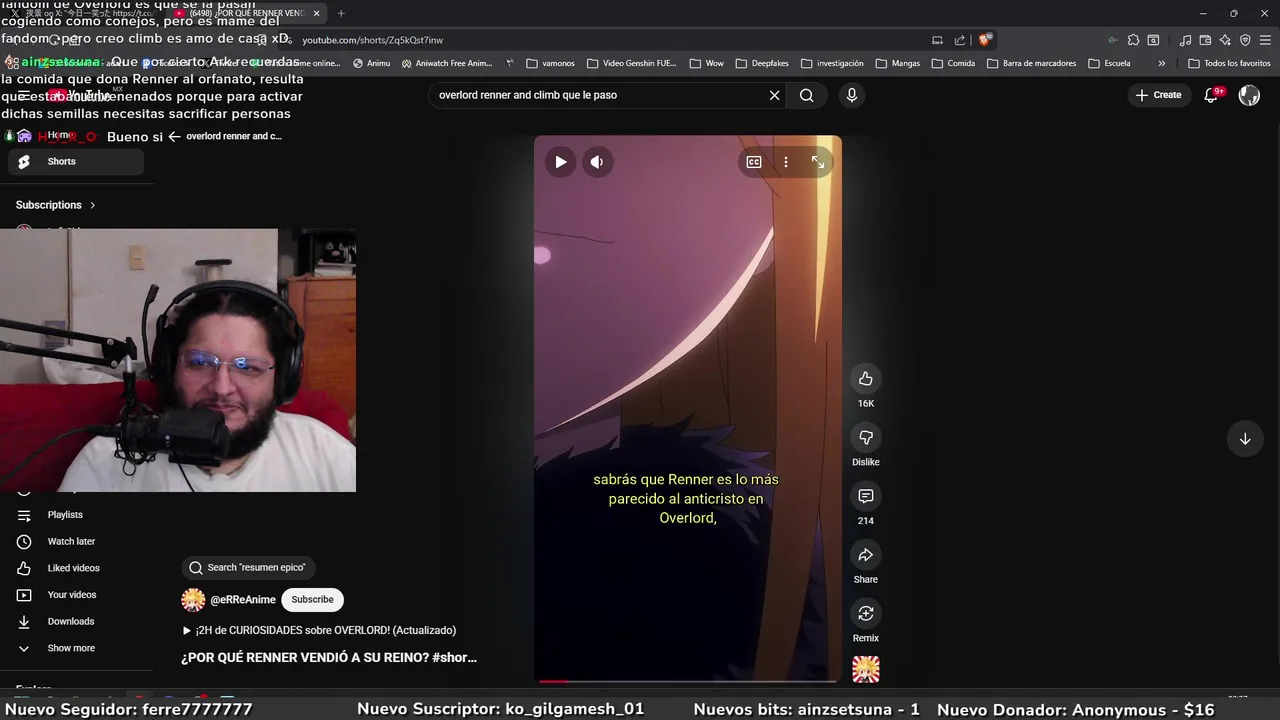Open the VPN shield icon in the toolbar
The height and width of the screenshot is (720, 1280).
(x=1245, y=40)
